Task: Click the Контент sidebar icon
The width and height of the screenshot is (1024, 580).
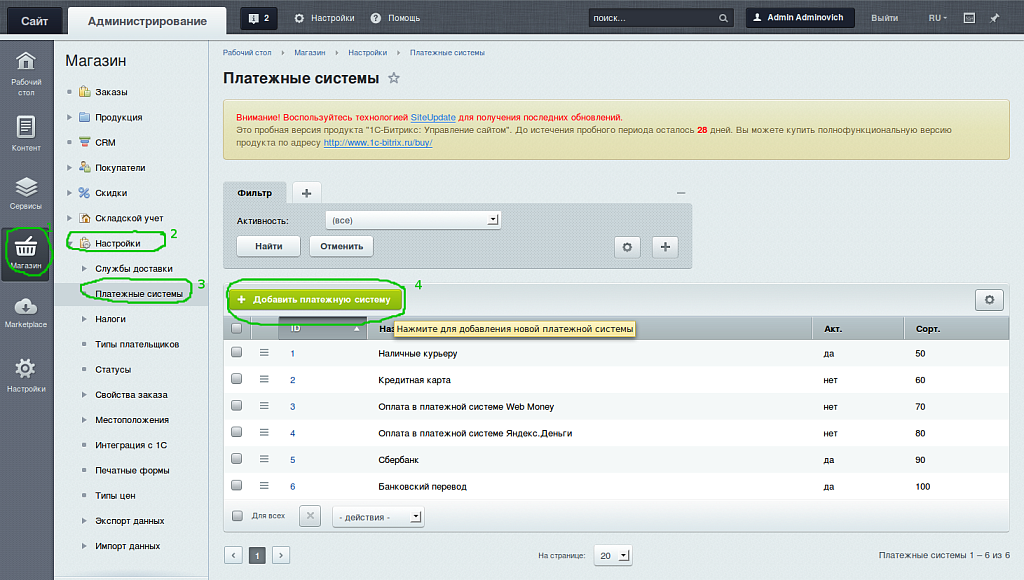Action: [x=26, y=134]
